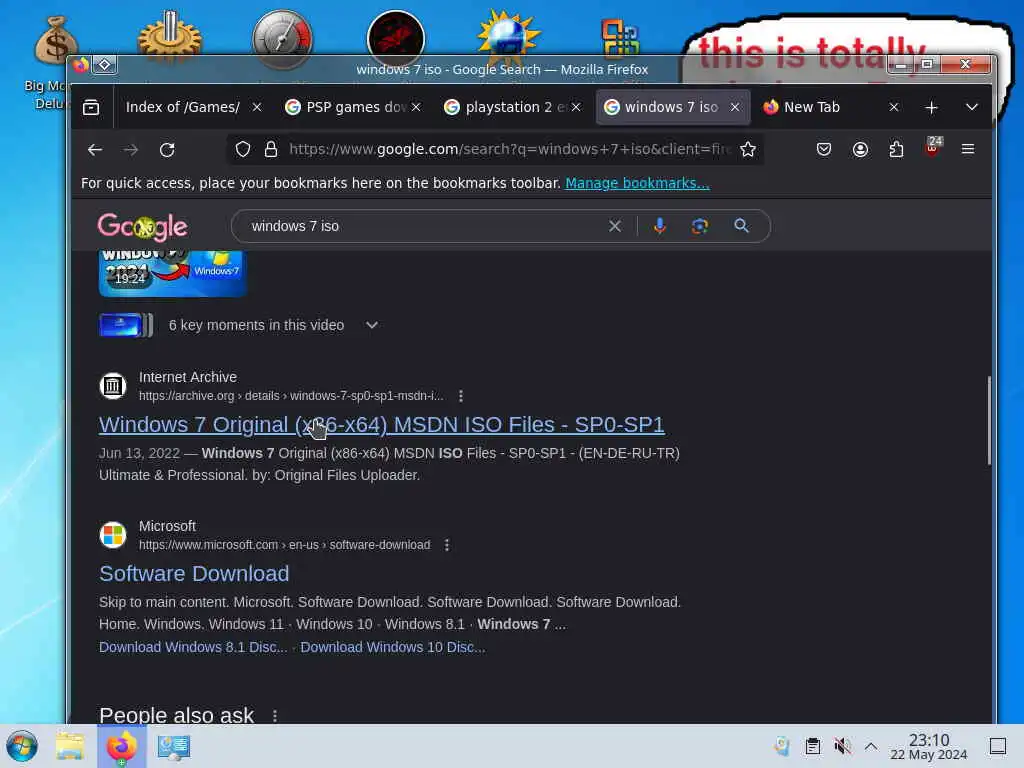The image size is (1024, 768).
Task: Open the taskbar clock showing 23:10
Action: [929, 746]
